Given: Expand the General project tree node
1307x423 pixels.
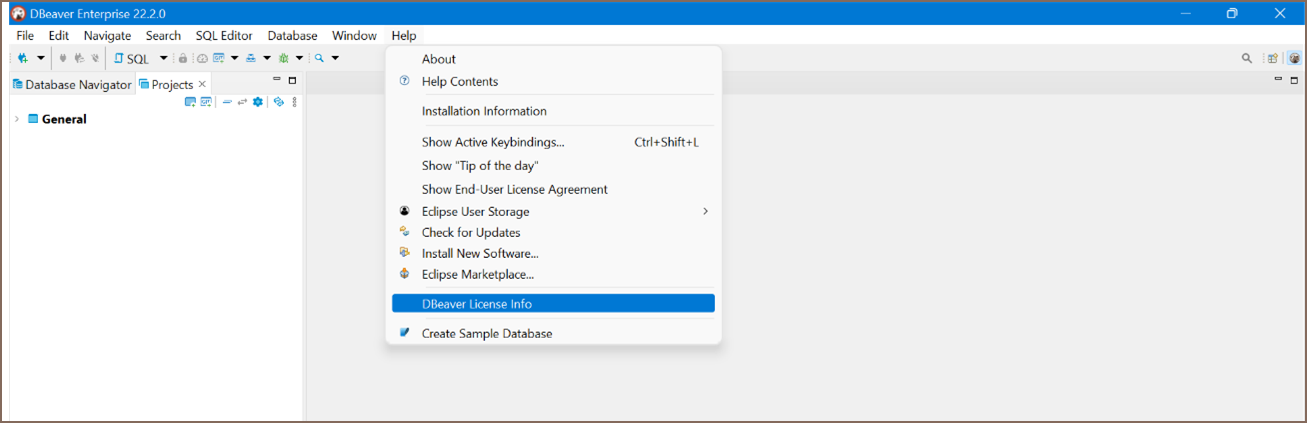Looking at the screenshot, I should [16, 119].
